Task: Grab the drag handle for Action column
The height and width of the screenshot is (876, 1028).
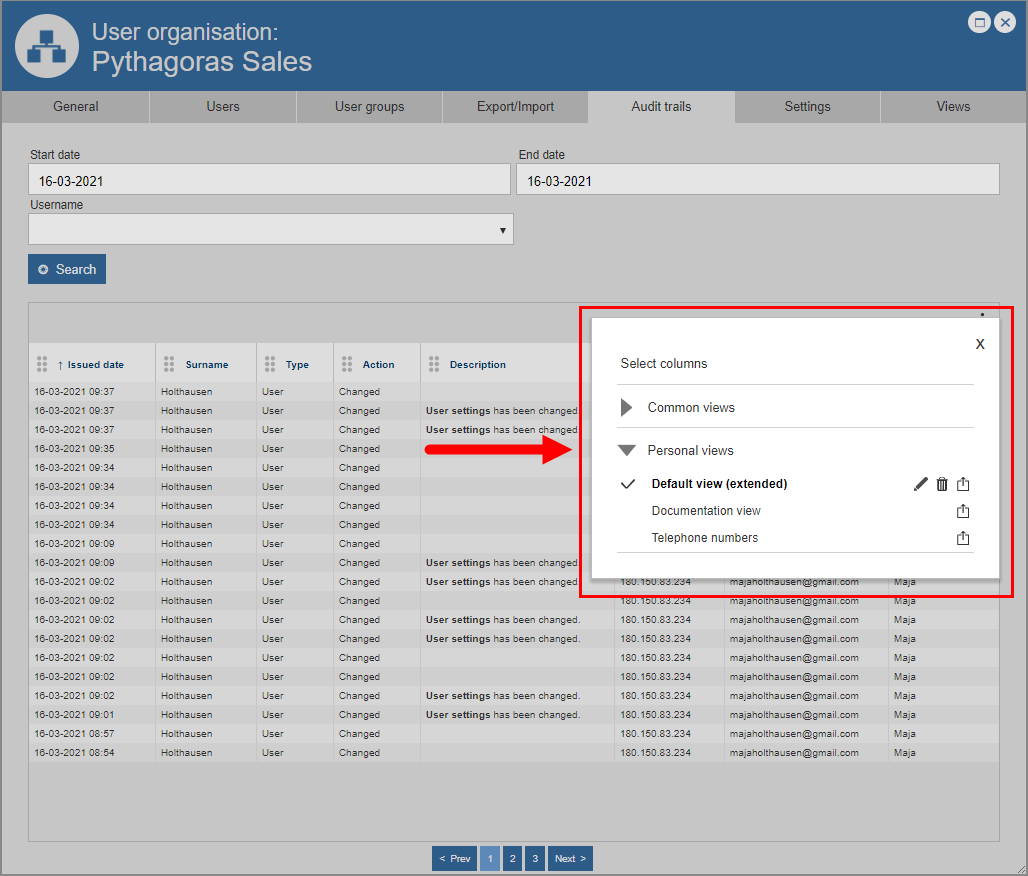Action: pyautogui.click(x=347, y=364)
